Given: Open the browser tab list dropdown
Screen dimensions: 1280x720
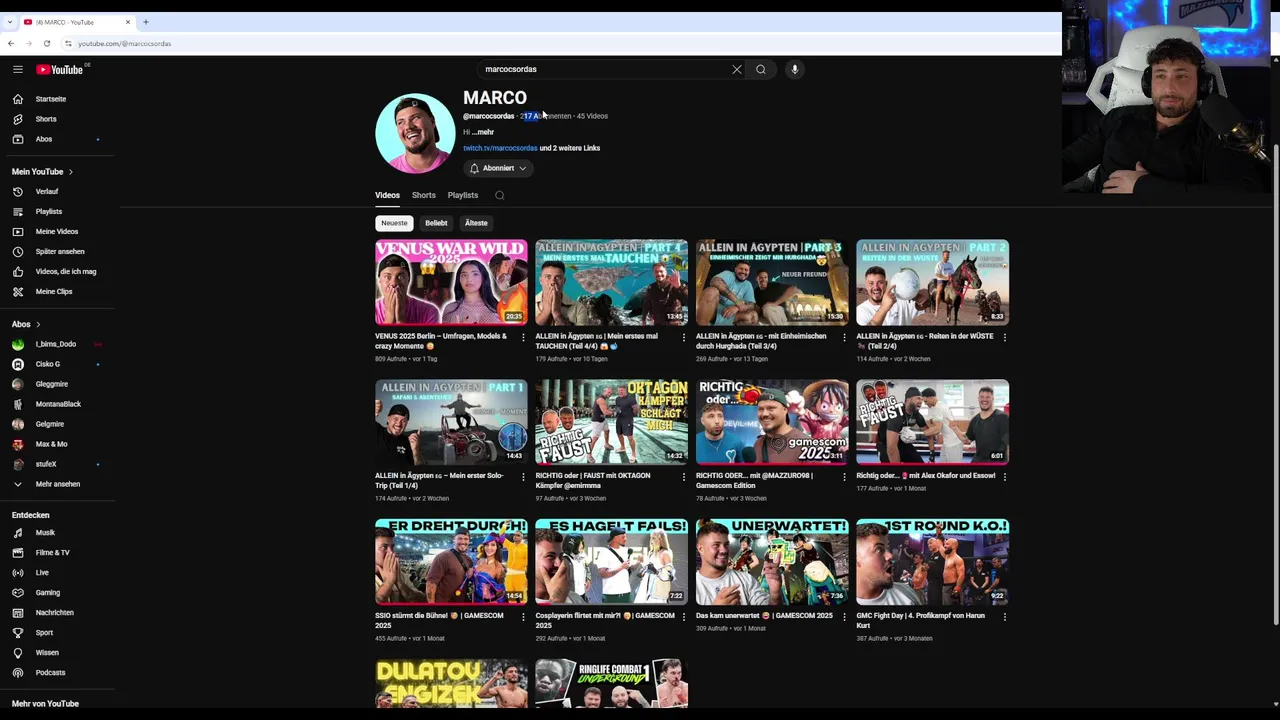Looking at the screenshot, I should 10,22.
